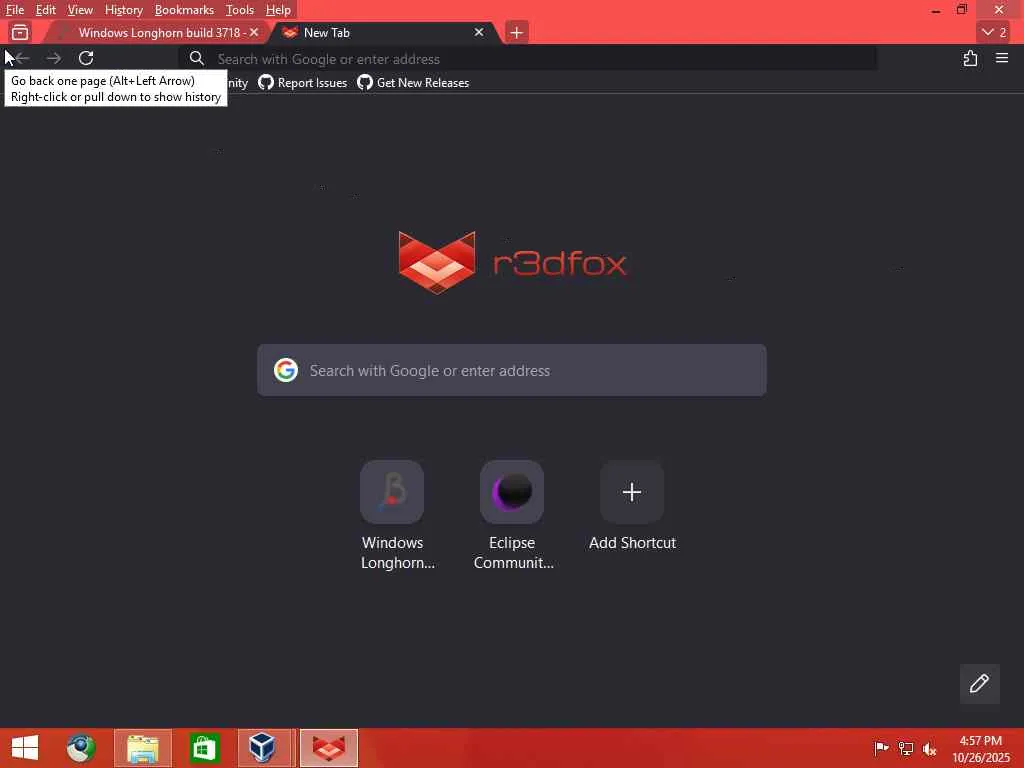1024x768 pixels.
Task: Go forward one page arrow
Action: (x=54, y=58)
